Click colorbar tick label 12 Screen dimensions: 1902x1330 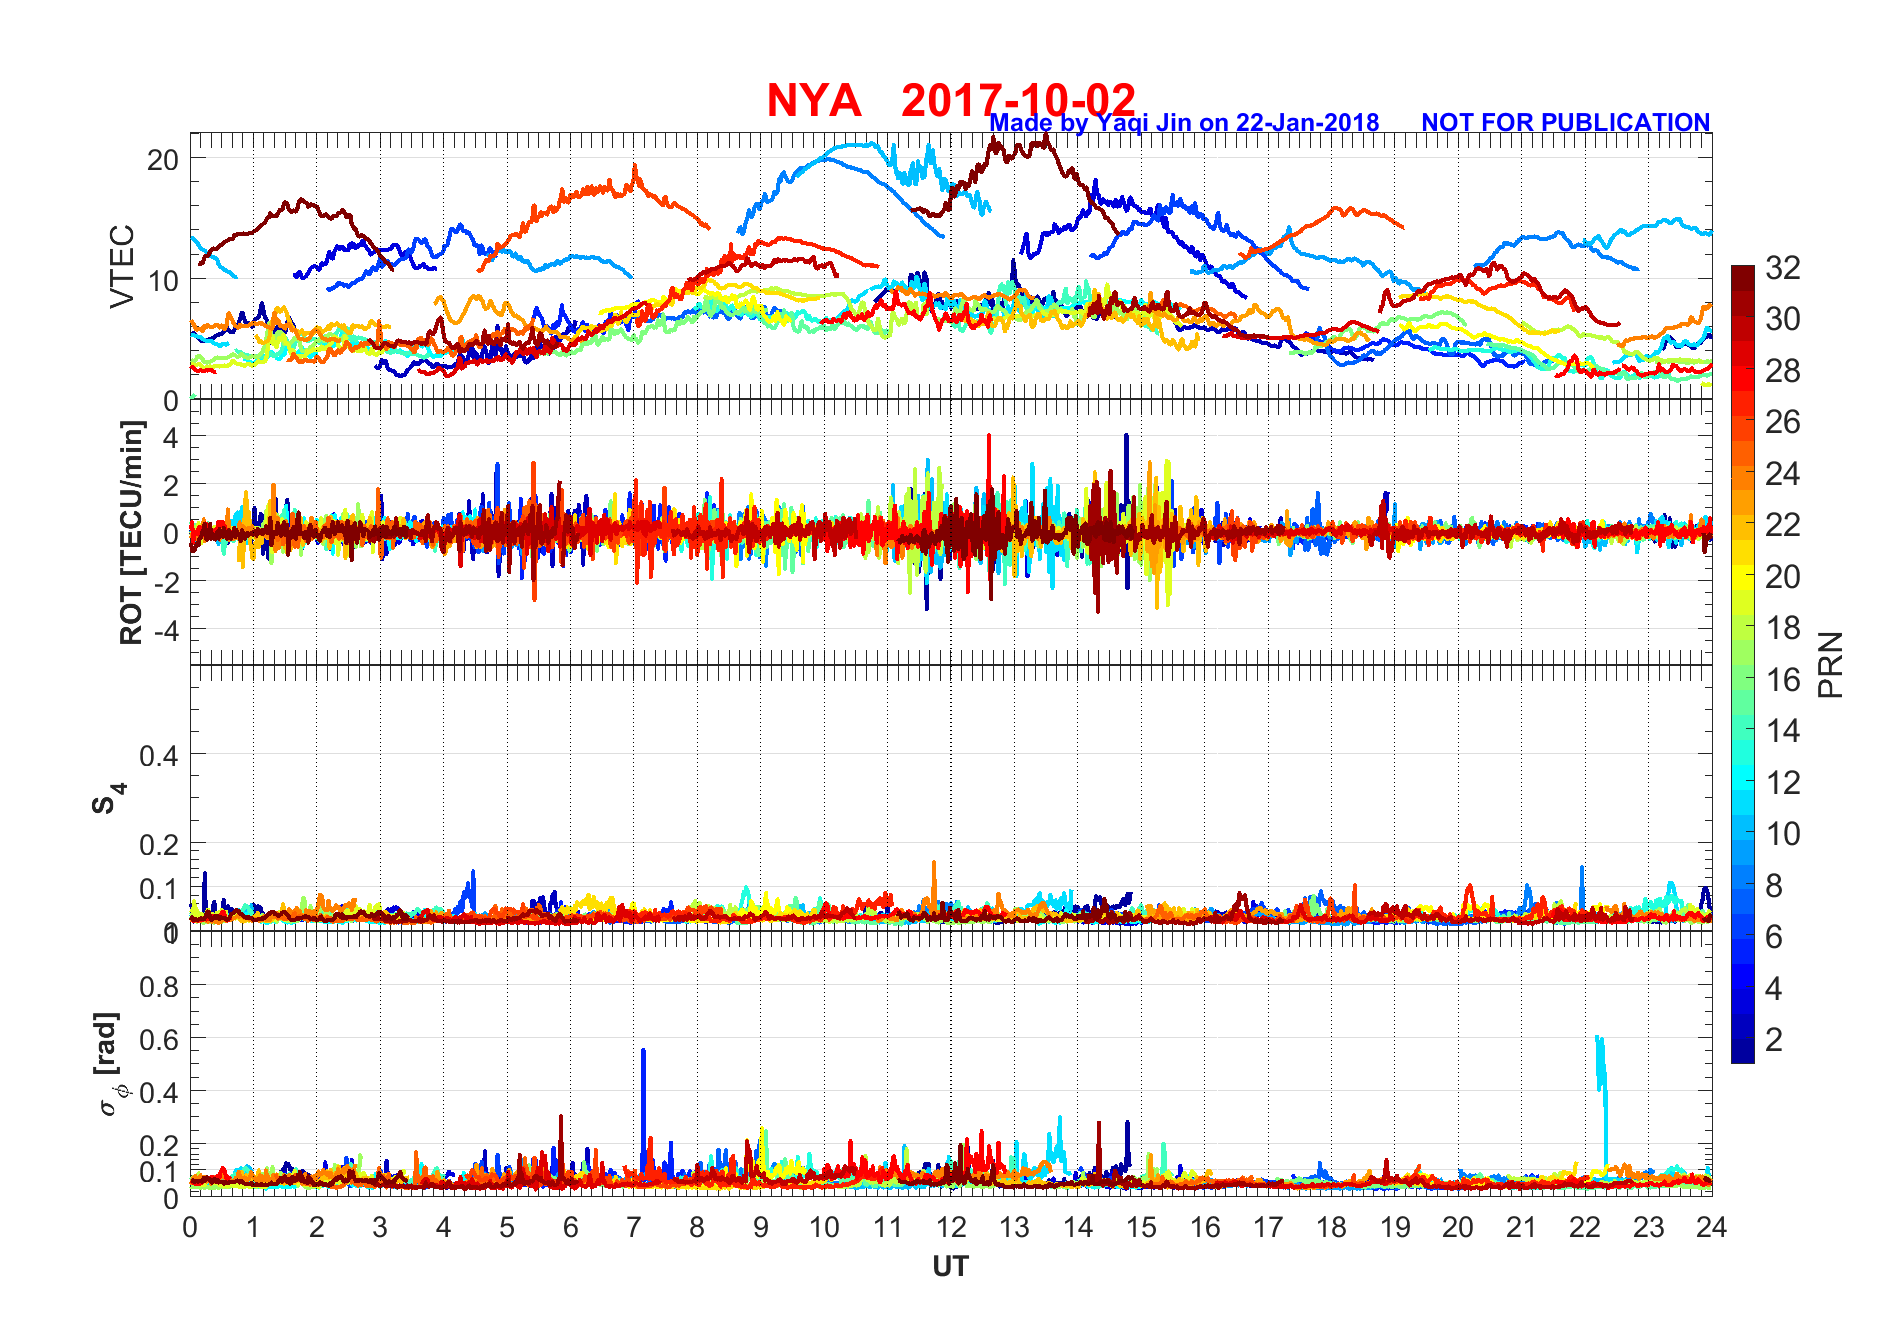[x=1783, y=782]
